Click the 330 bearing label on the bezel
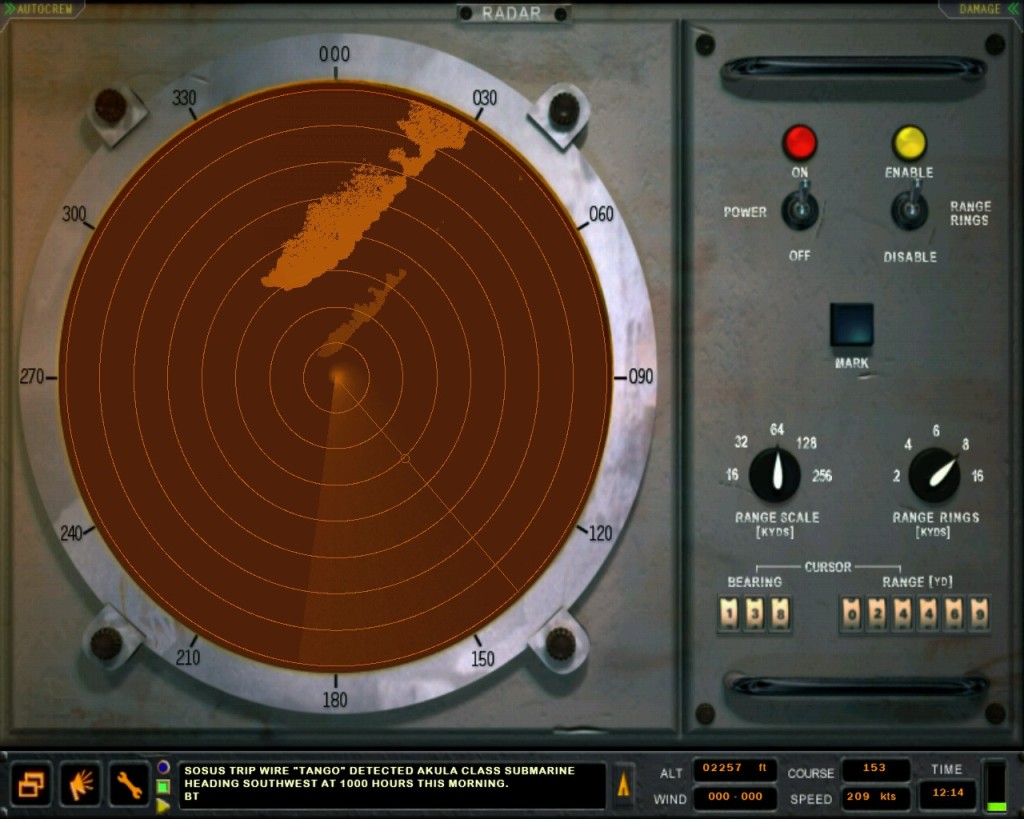 (184, 98)
